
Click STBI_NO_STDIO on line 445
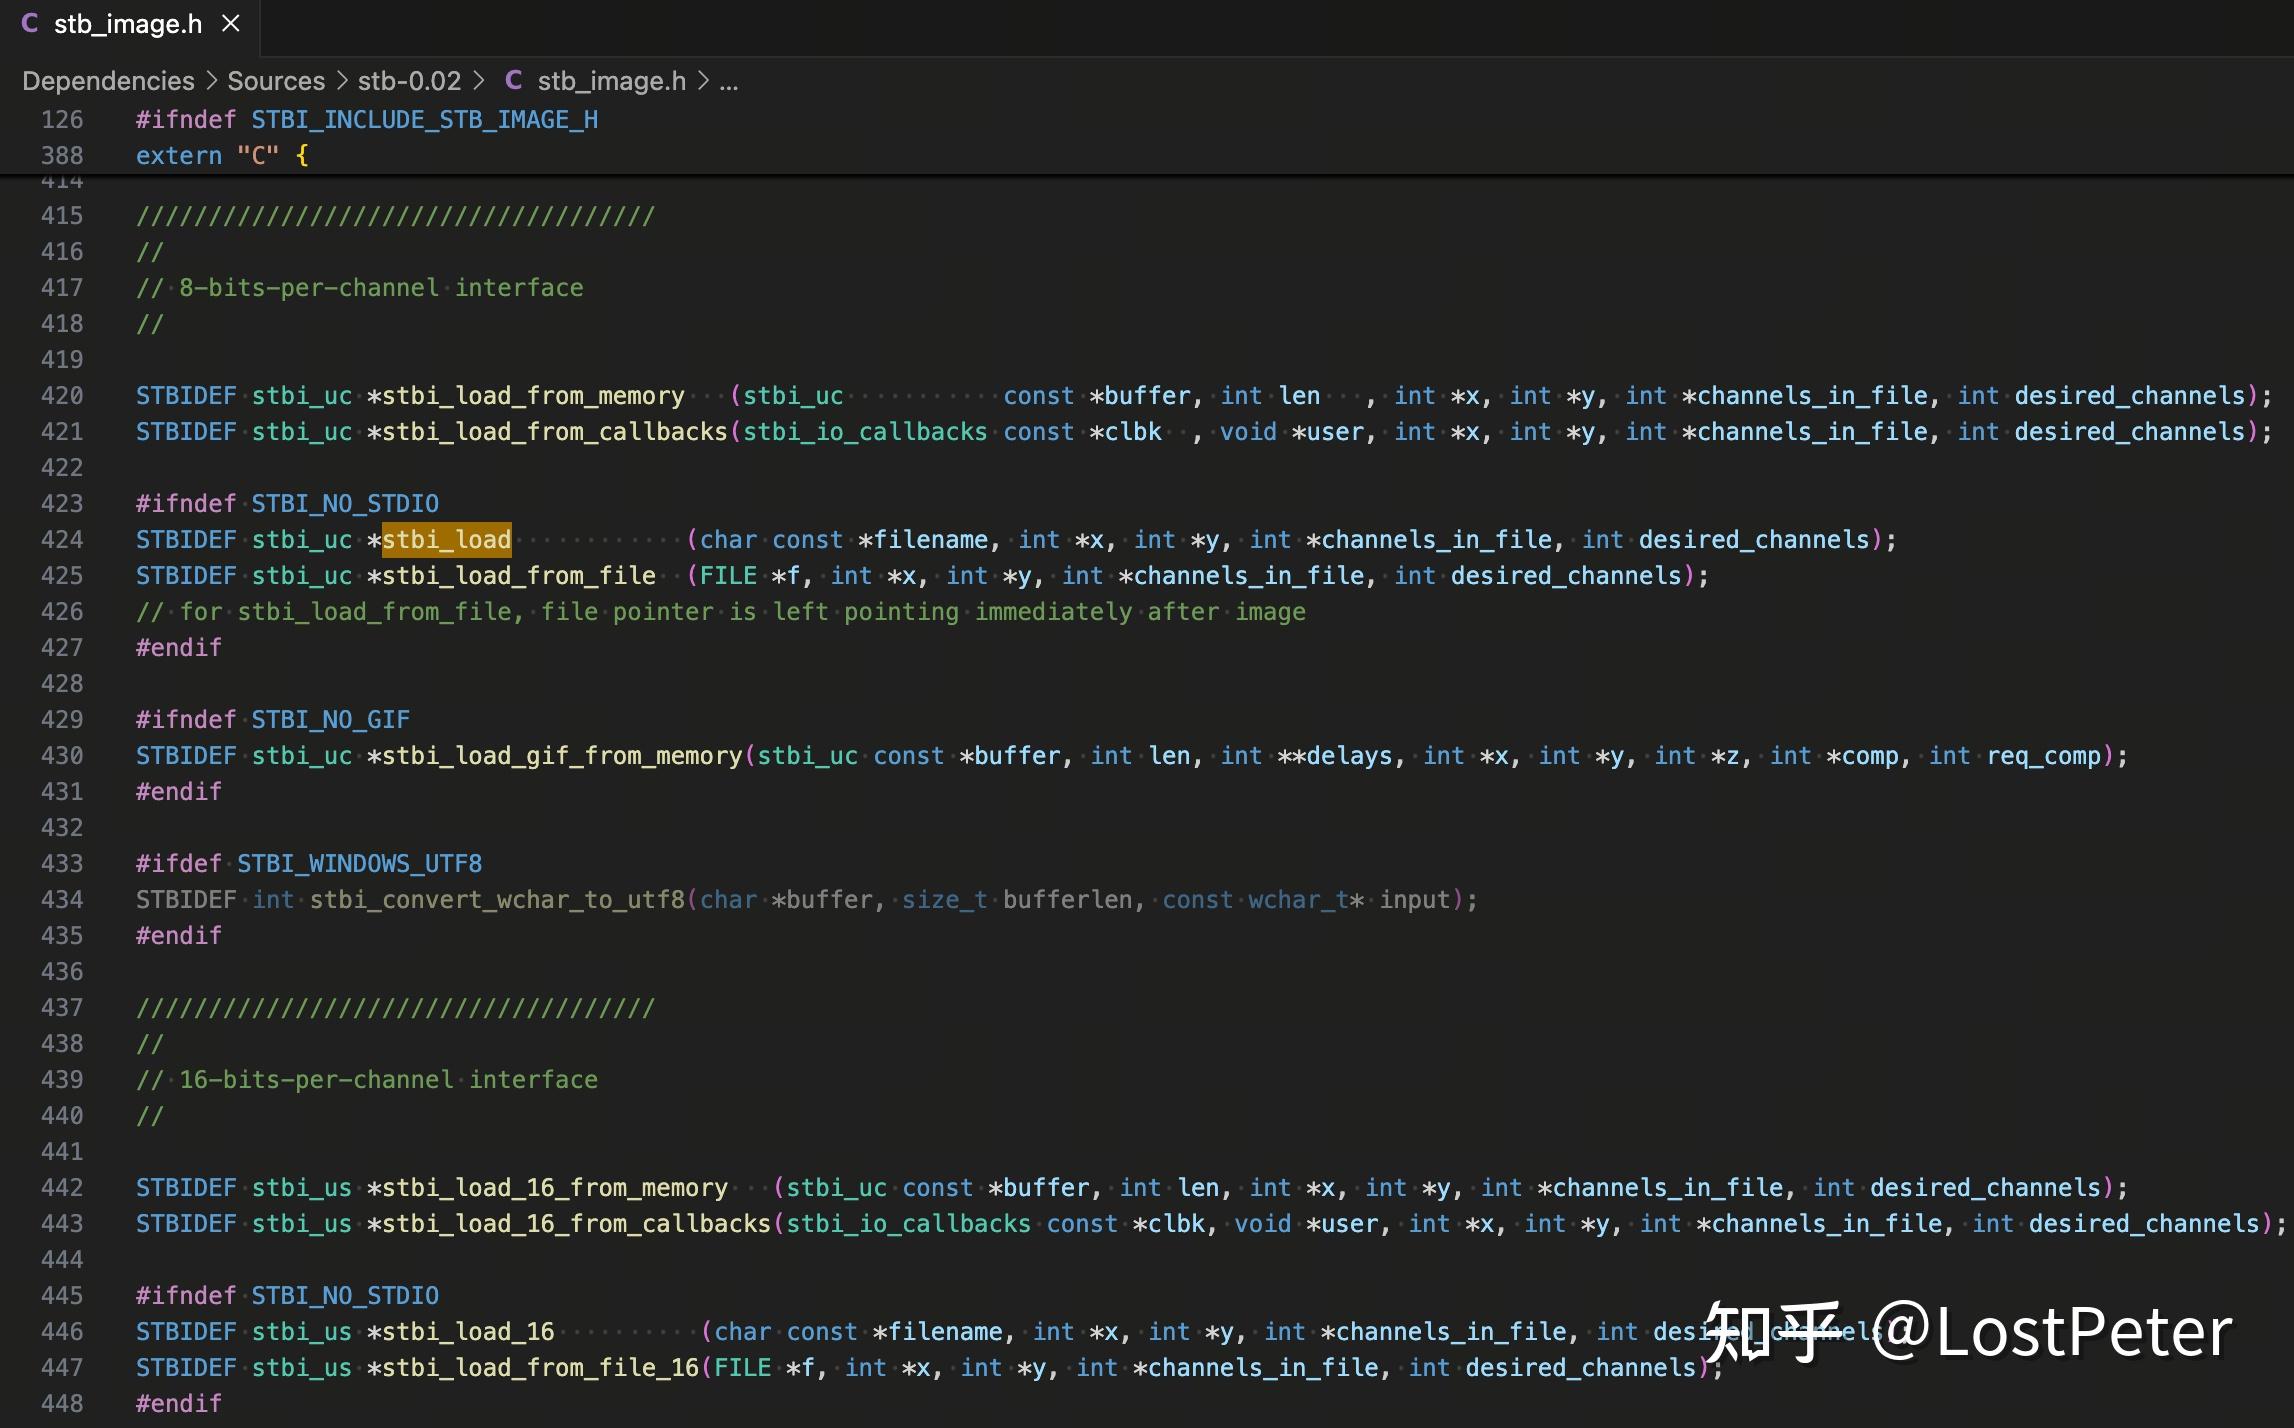click(x=345, y=1296)
